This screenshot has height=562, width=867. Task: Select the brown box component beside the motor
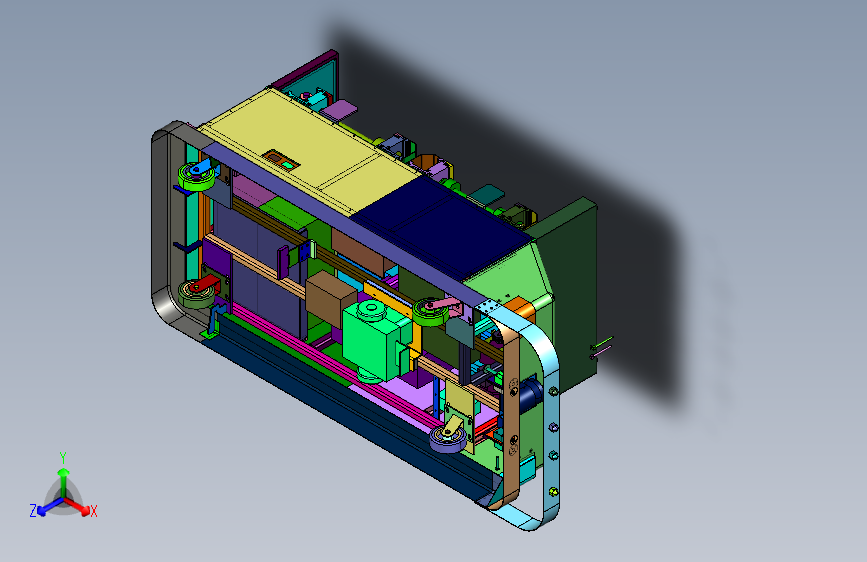331,299
